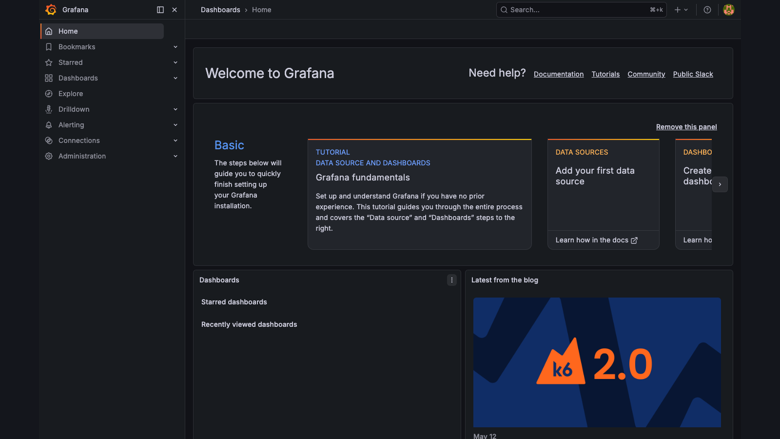The height and width of the screenshot is (439, 780).
Task: Click the Drilldown icon in the sidebar
Action: click(49, 109)
